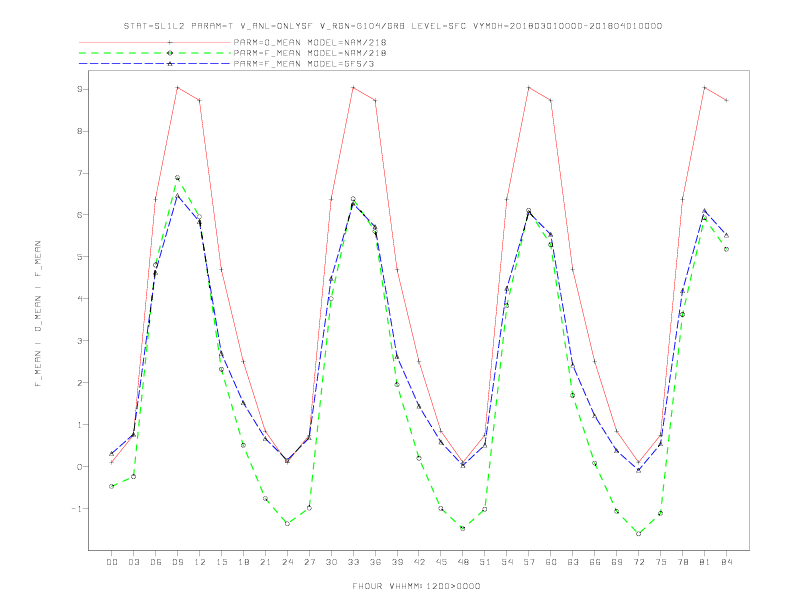Click x-axis forecast hour label 60

coord(551,562)
